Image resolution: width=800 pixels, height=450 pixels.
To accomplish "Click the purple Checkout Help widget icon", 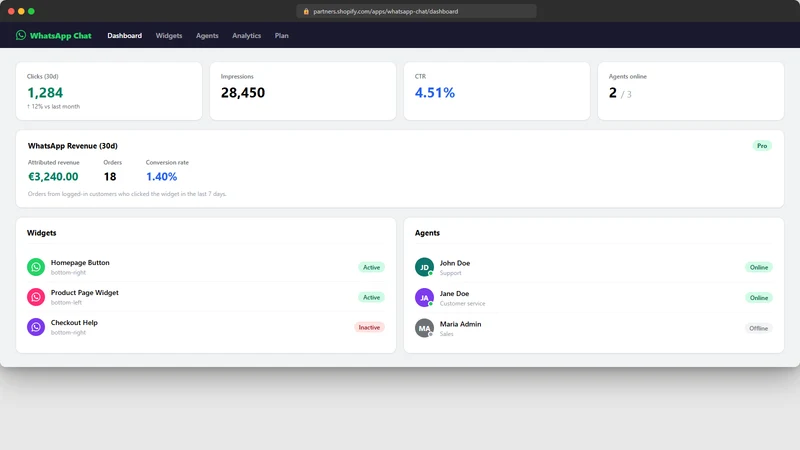I will click(36, 327).
